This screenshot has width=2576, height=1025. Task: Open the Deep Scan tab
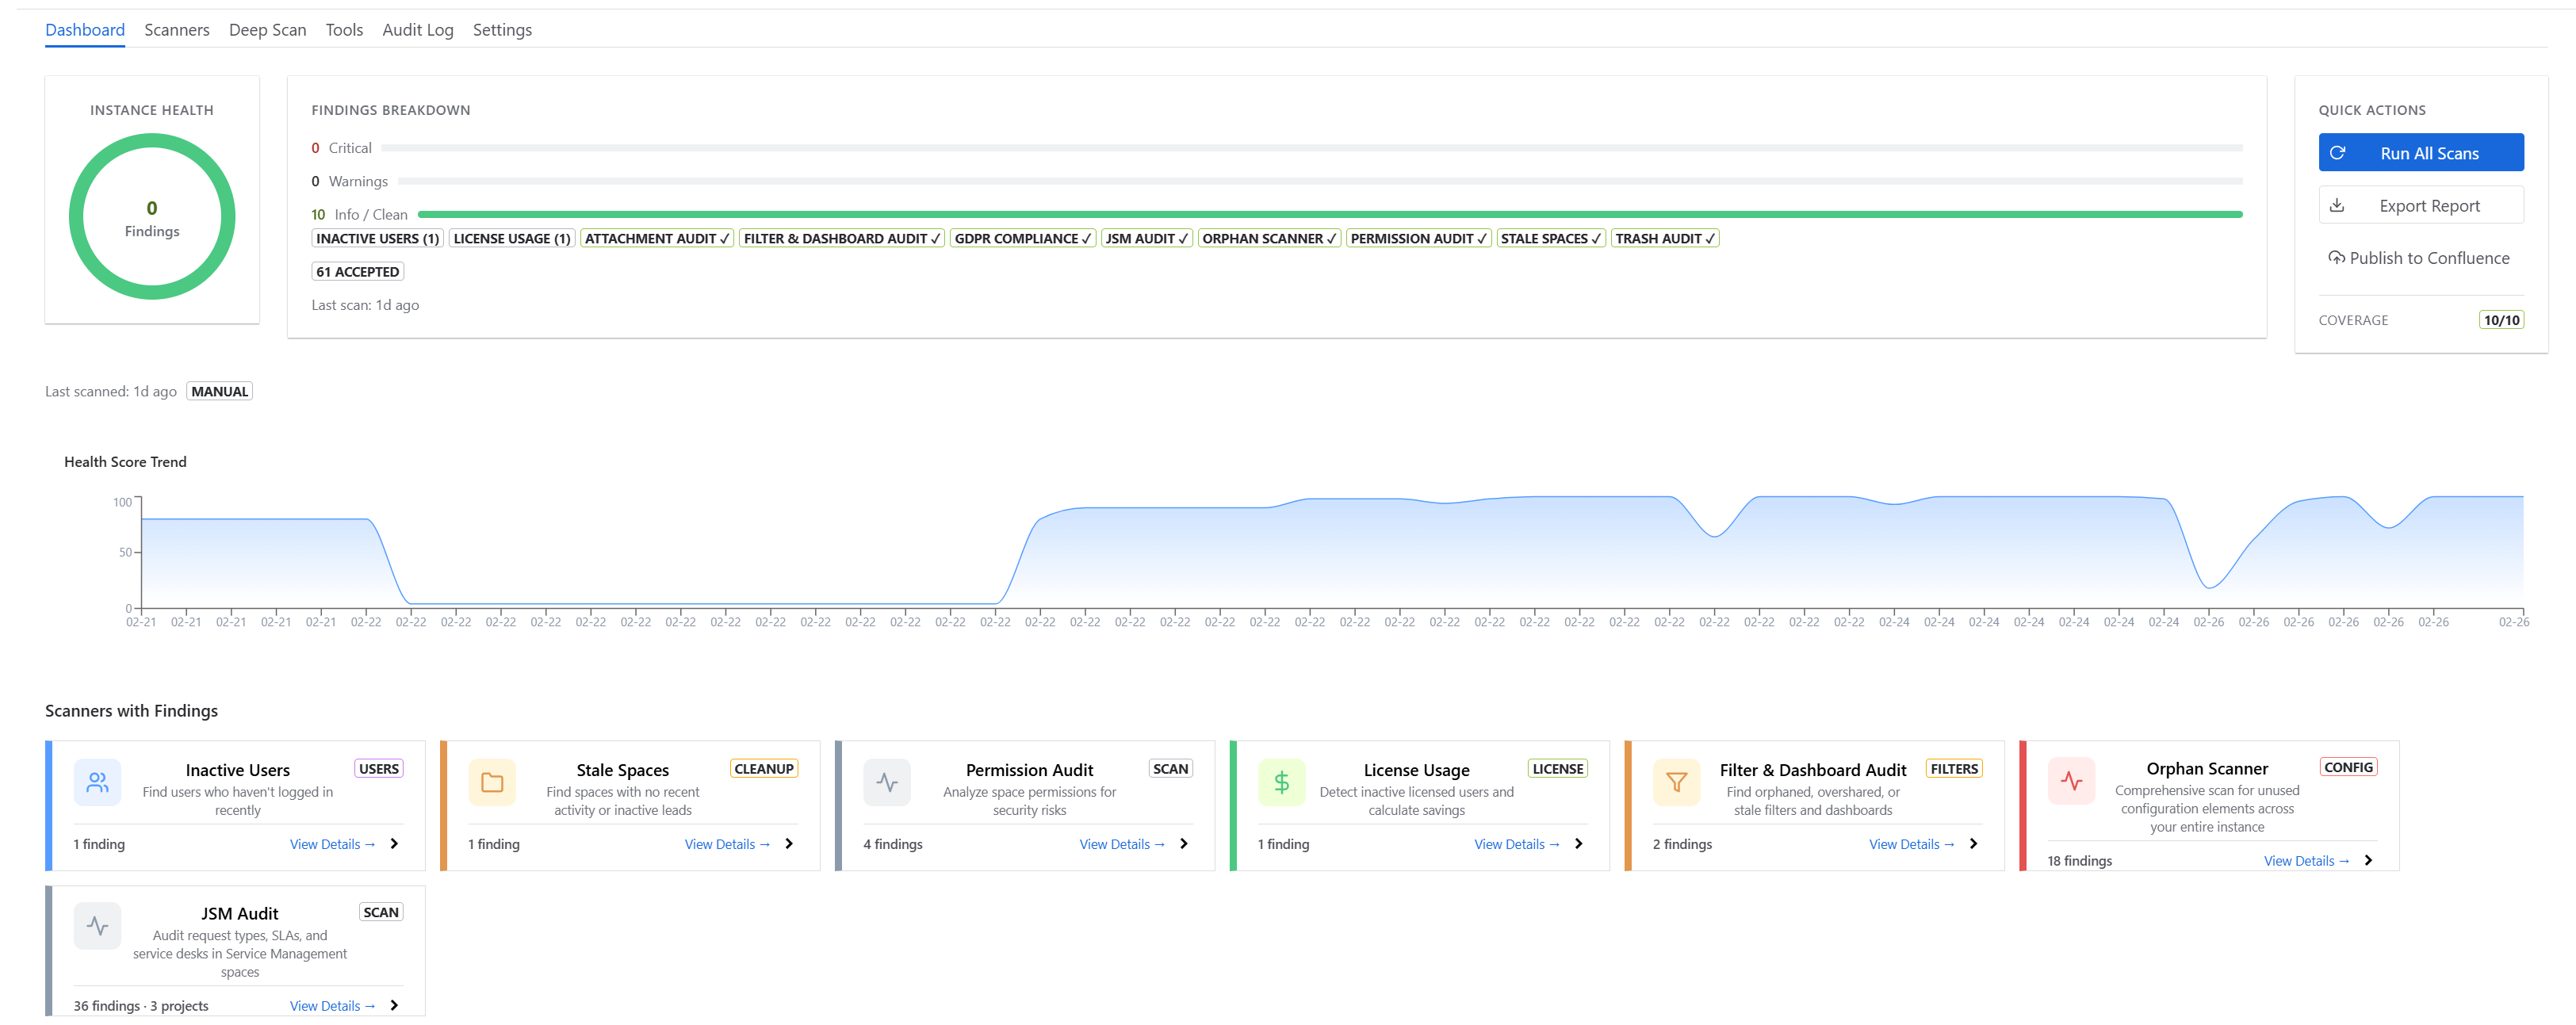(x=268, y=30)
